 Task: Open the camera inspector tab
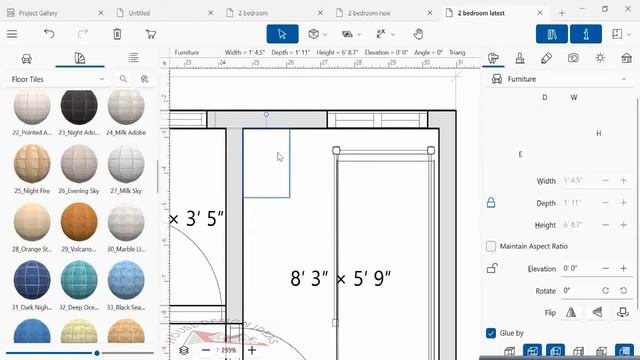pyautogui.click(x=573, y=58)
